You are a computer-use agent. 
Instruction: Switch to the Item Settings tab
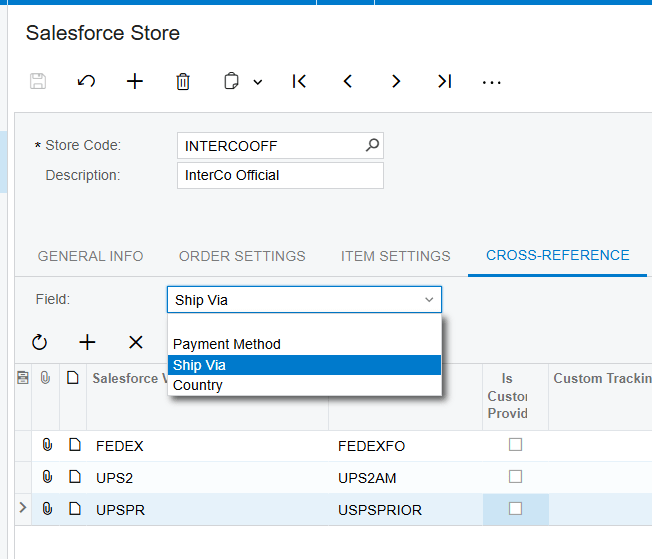(x=395, y=256)
